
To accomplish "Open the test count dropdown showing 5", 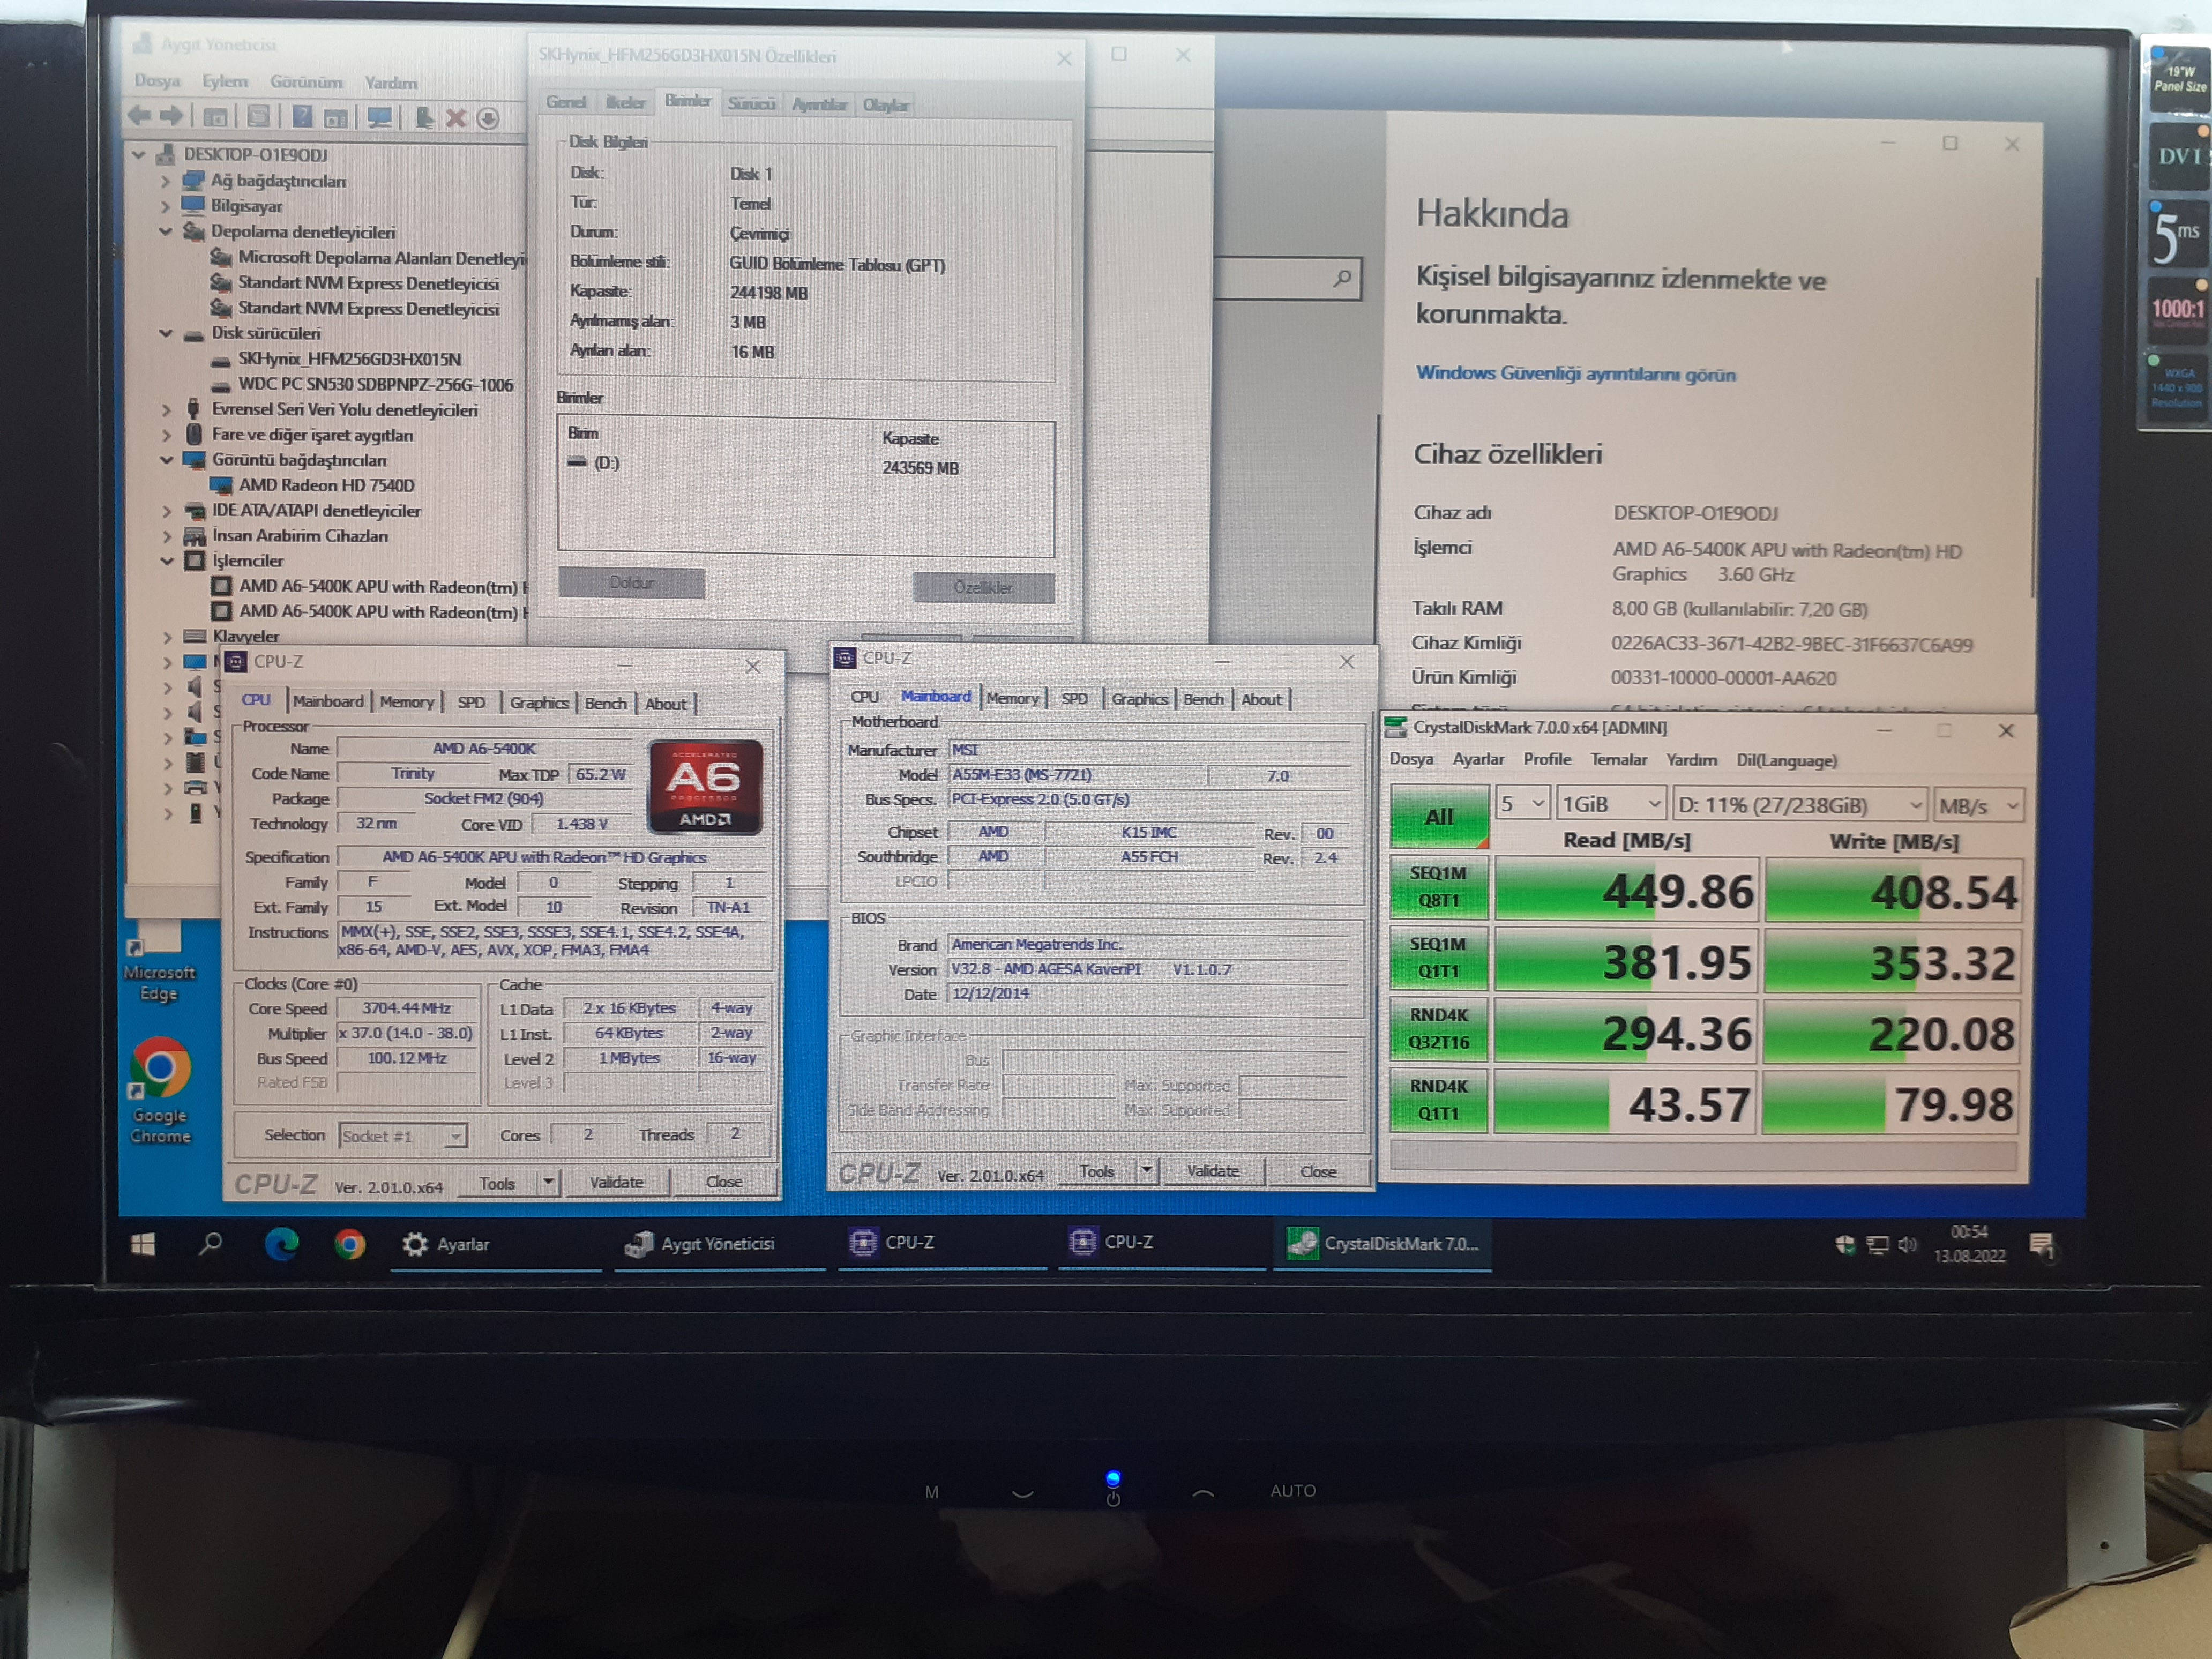I will 1522,804.
